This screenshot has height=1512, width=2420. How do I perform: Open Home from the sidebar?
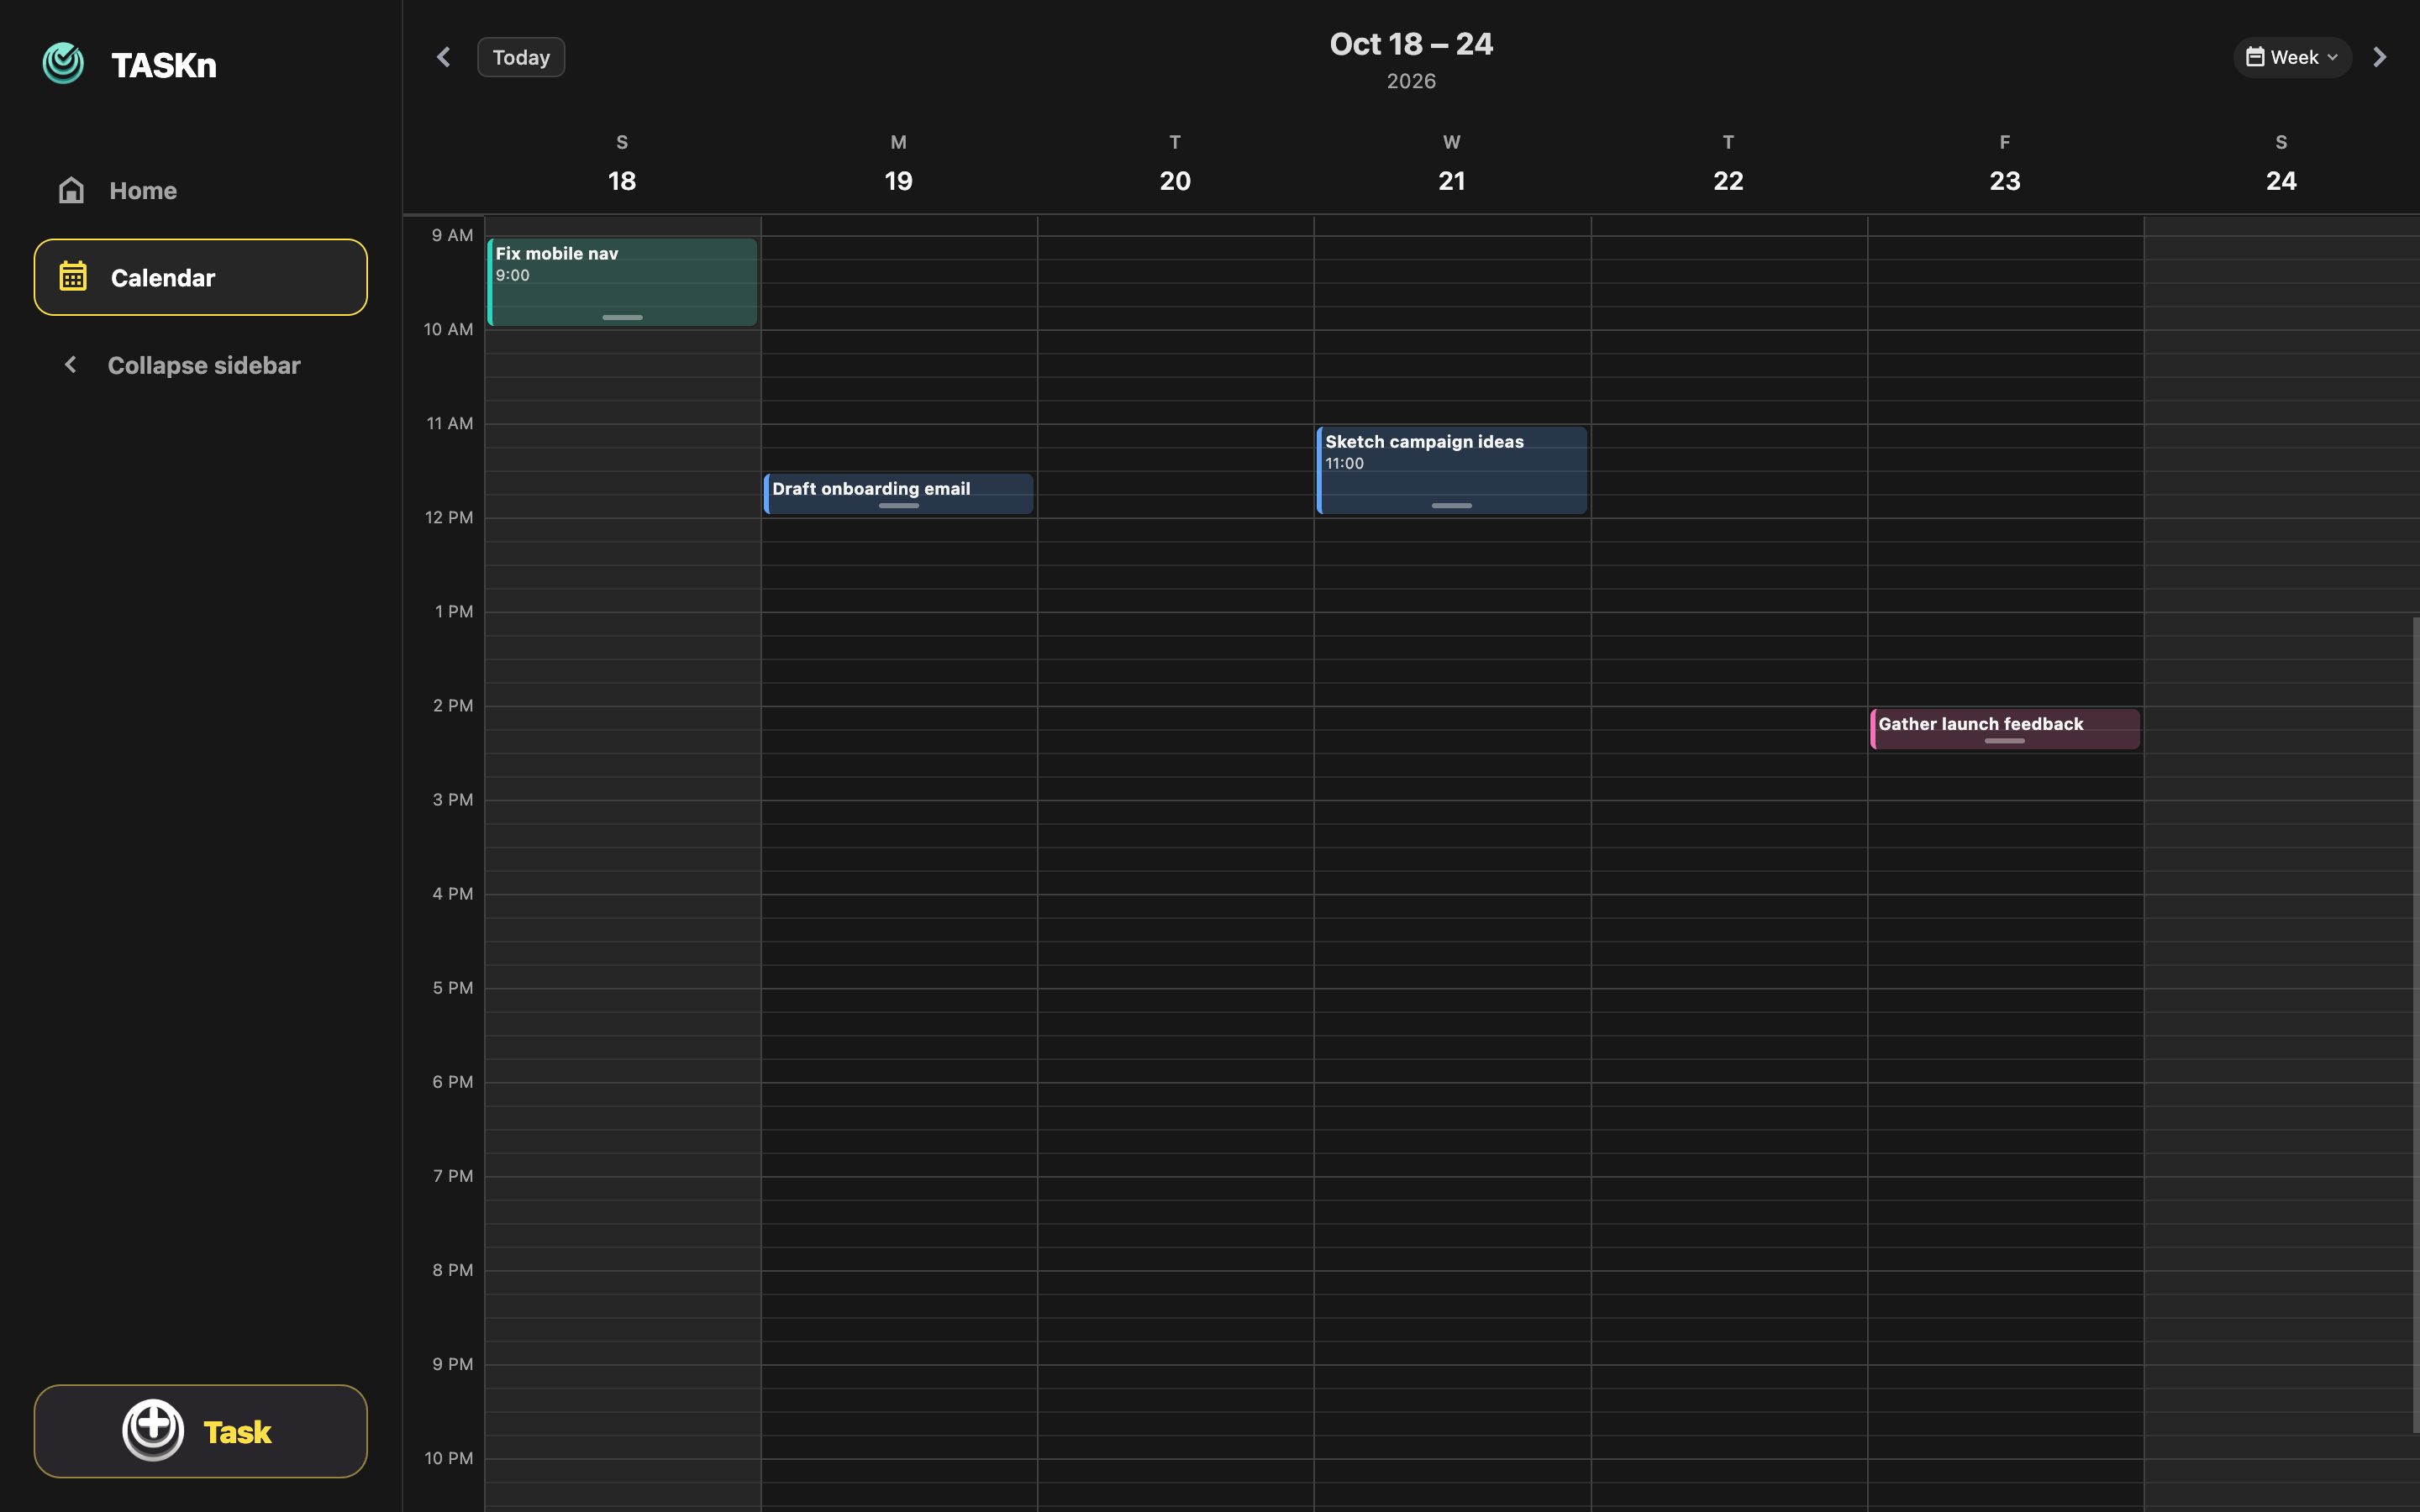pos(200,190)
